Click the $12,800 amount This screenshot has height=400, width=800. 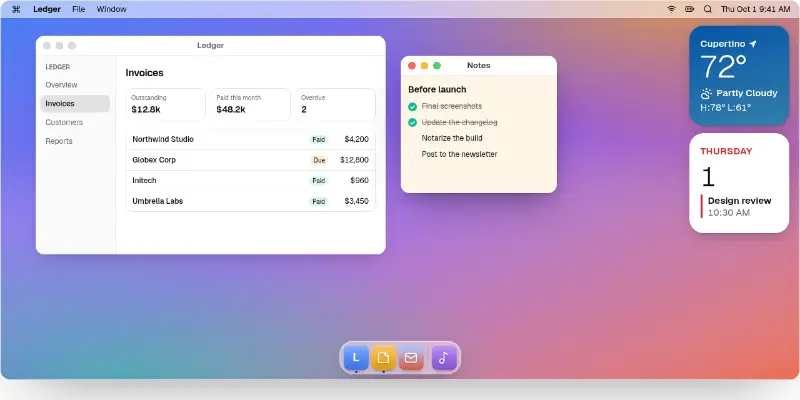tap(355, 160)
